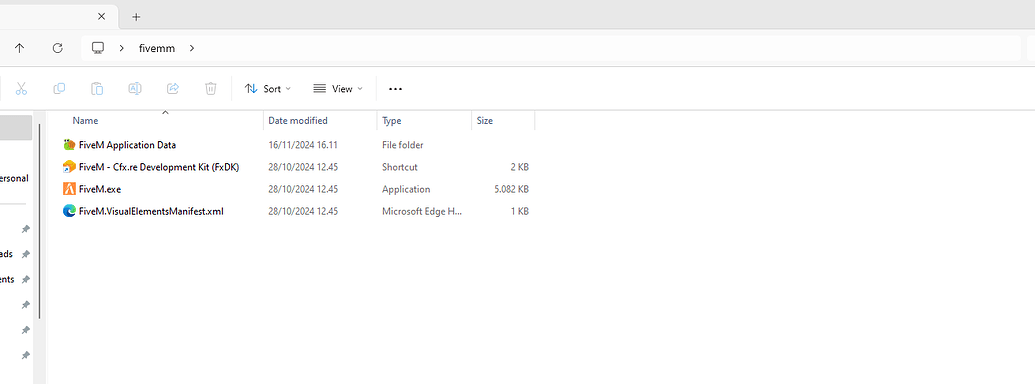Go up one folder level

click(x=20, y=48)
